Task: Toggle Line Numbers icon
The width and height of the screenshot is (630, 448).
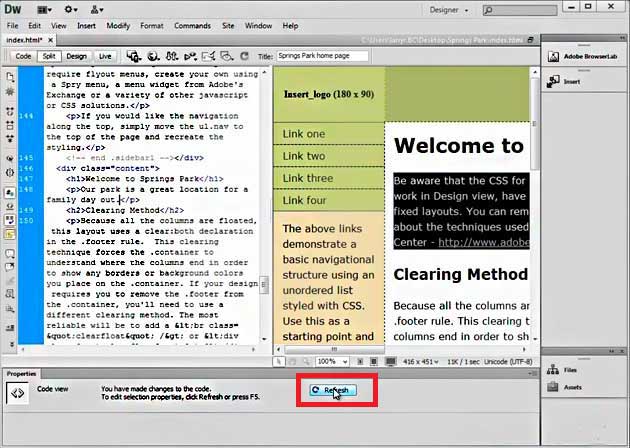Action: tap(10, 193)
